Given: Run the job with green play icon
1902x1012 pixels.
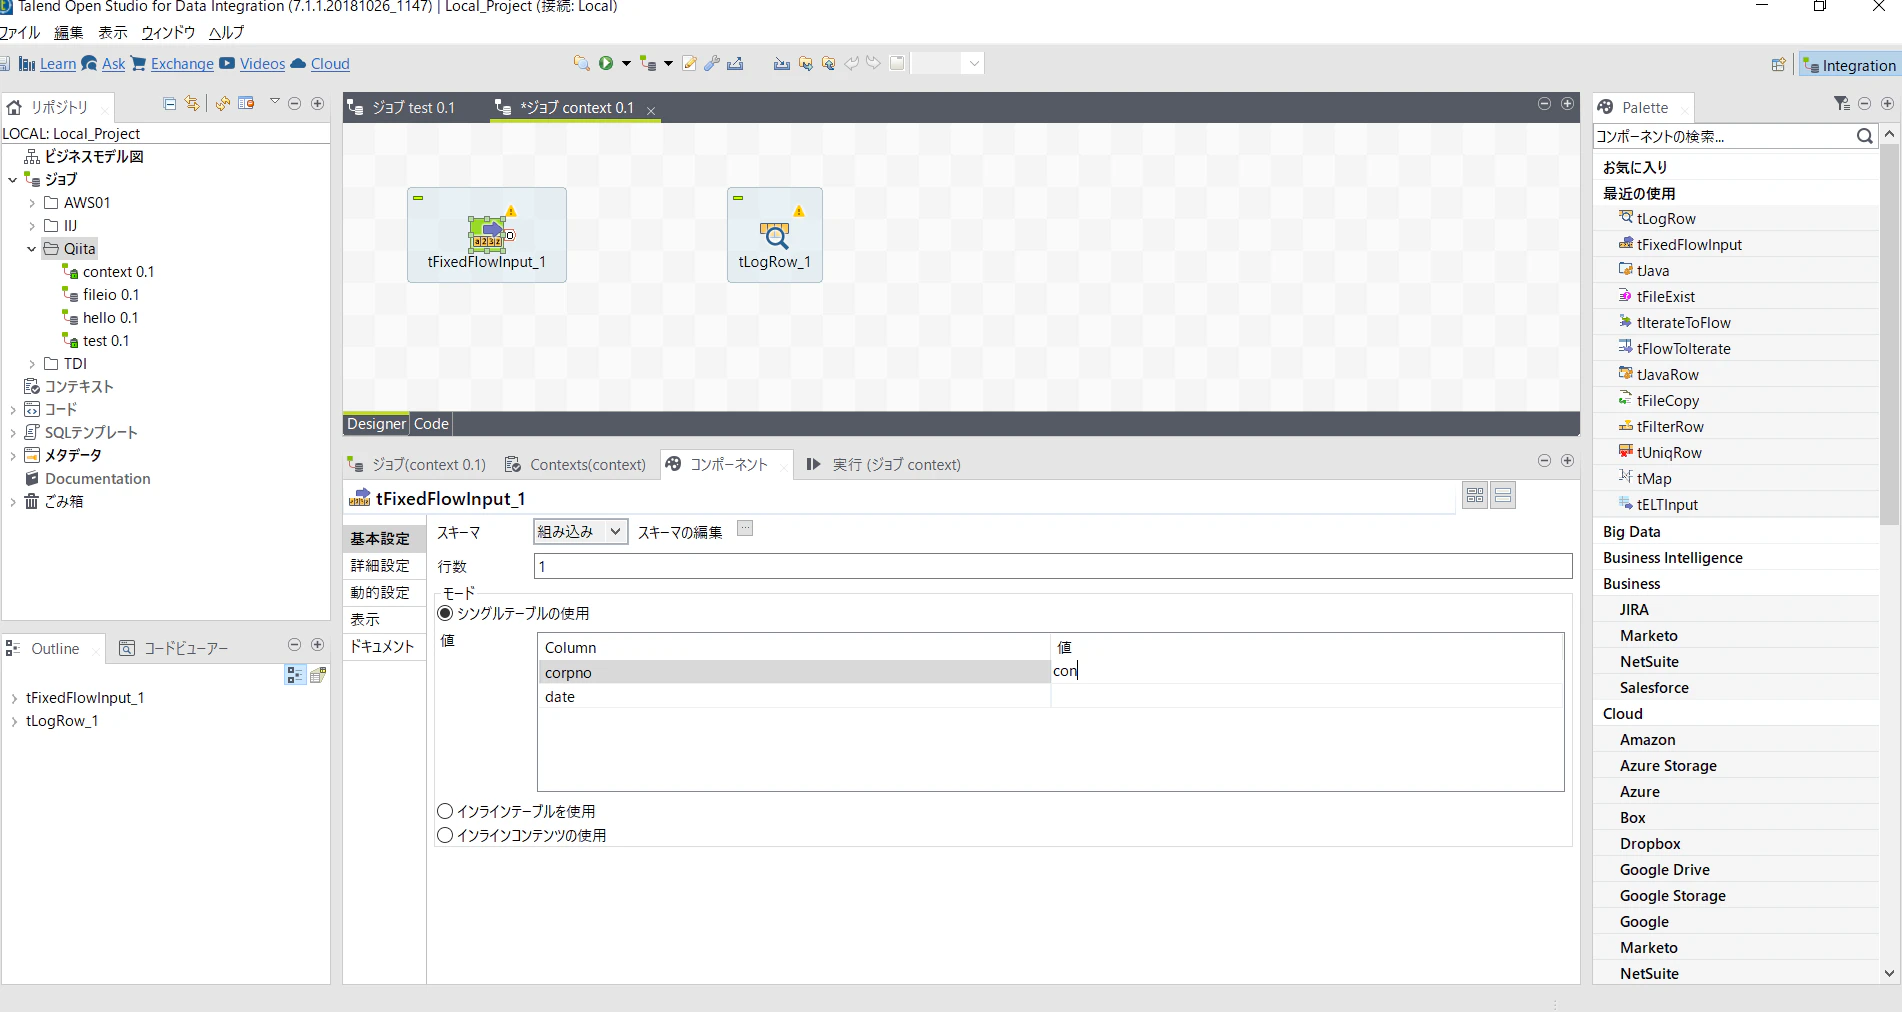Looking at the screenshot, I should click(x=606, y=63).
